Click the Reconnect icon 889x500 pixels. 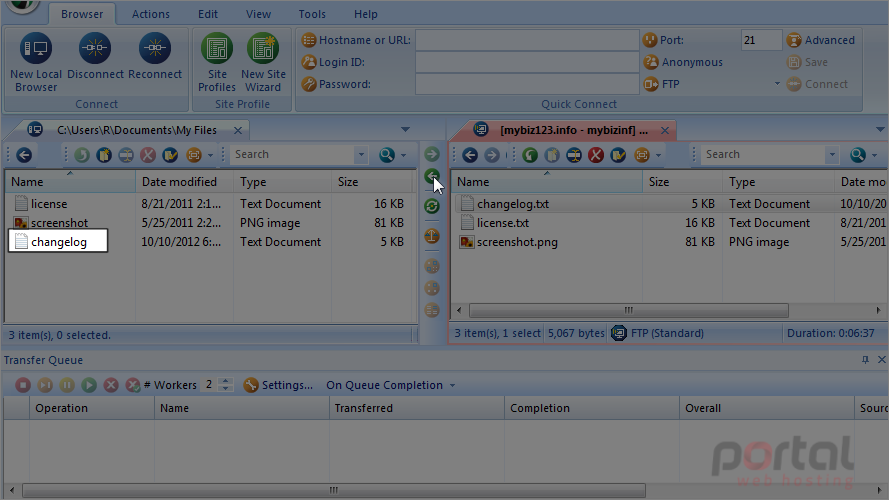click(155, 48)
